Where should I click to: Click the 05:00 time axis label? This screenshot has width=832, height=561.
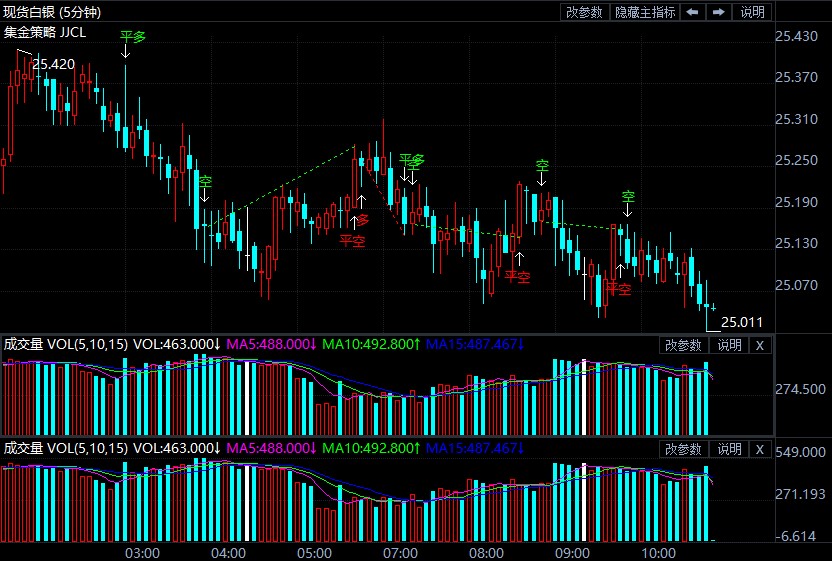(x=314, y=553)
